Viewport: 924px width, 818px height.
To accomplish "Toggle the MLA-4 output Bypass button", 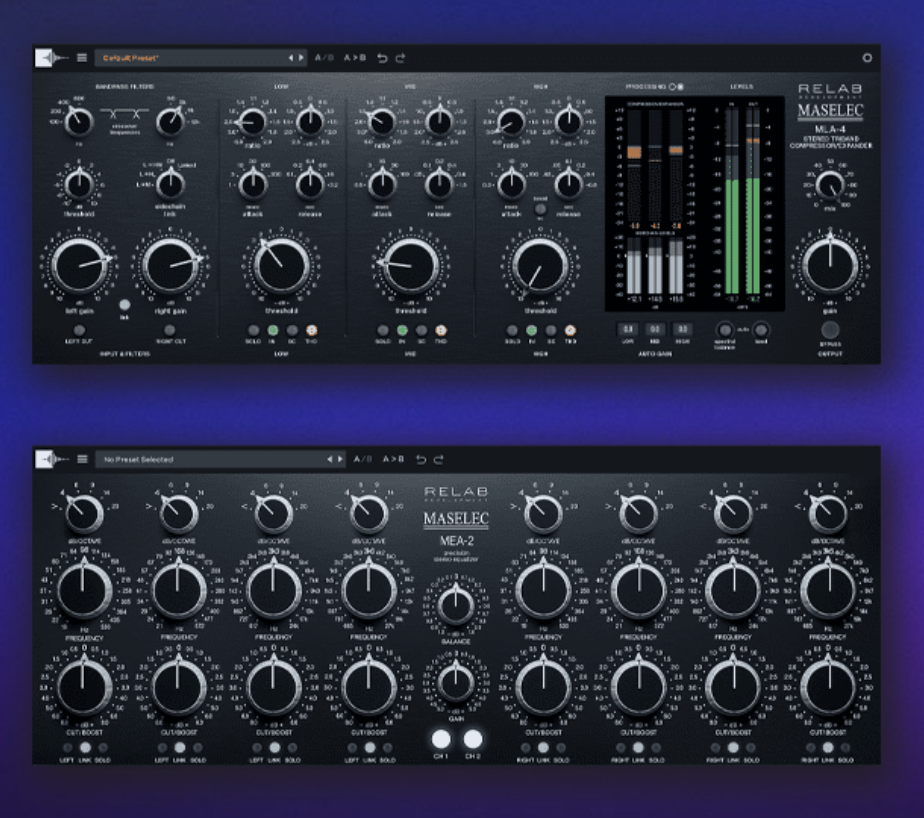I will pyautogui.click(x=830, y=329).
